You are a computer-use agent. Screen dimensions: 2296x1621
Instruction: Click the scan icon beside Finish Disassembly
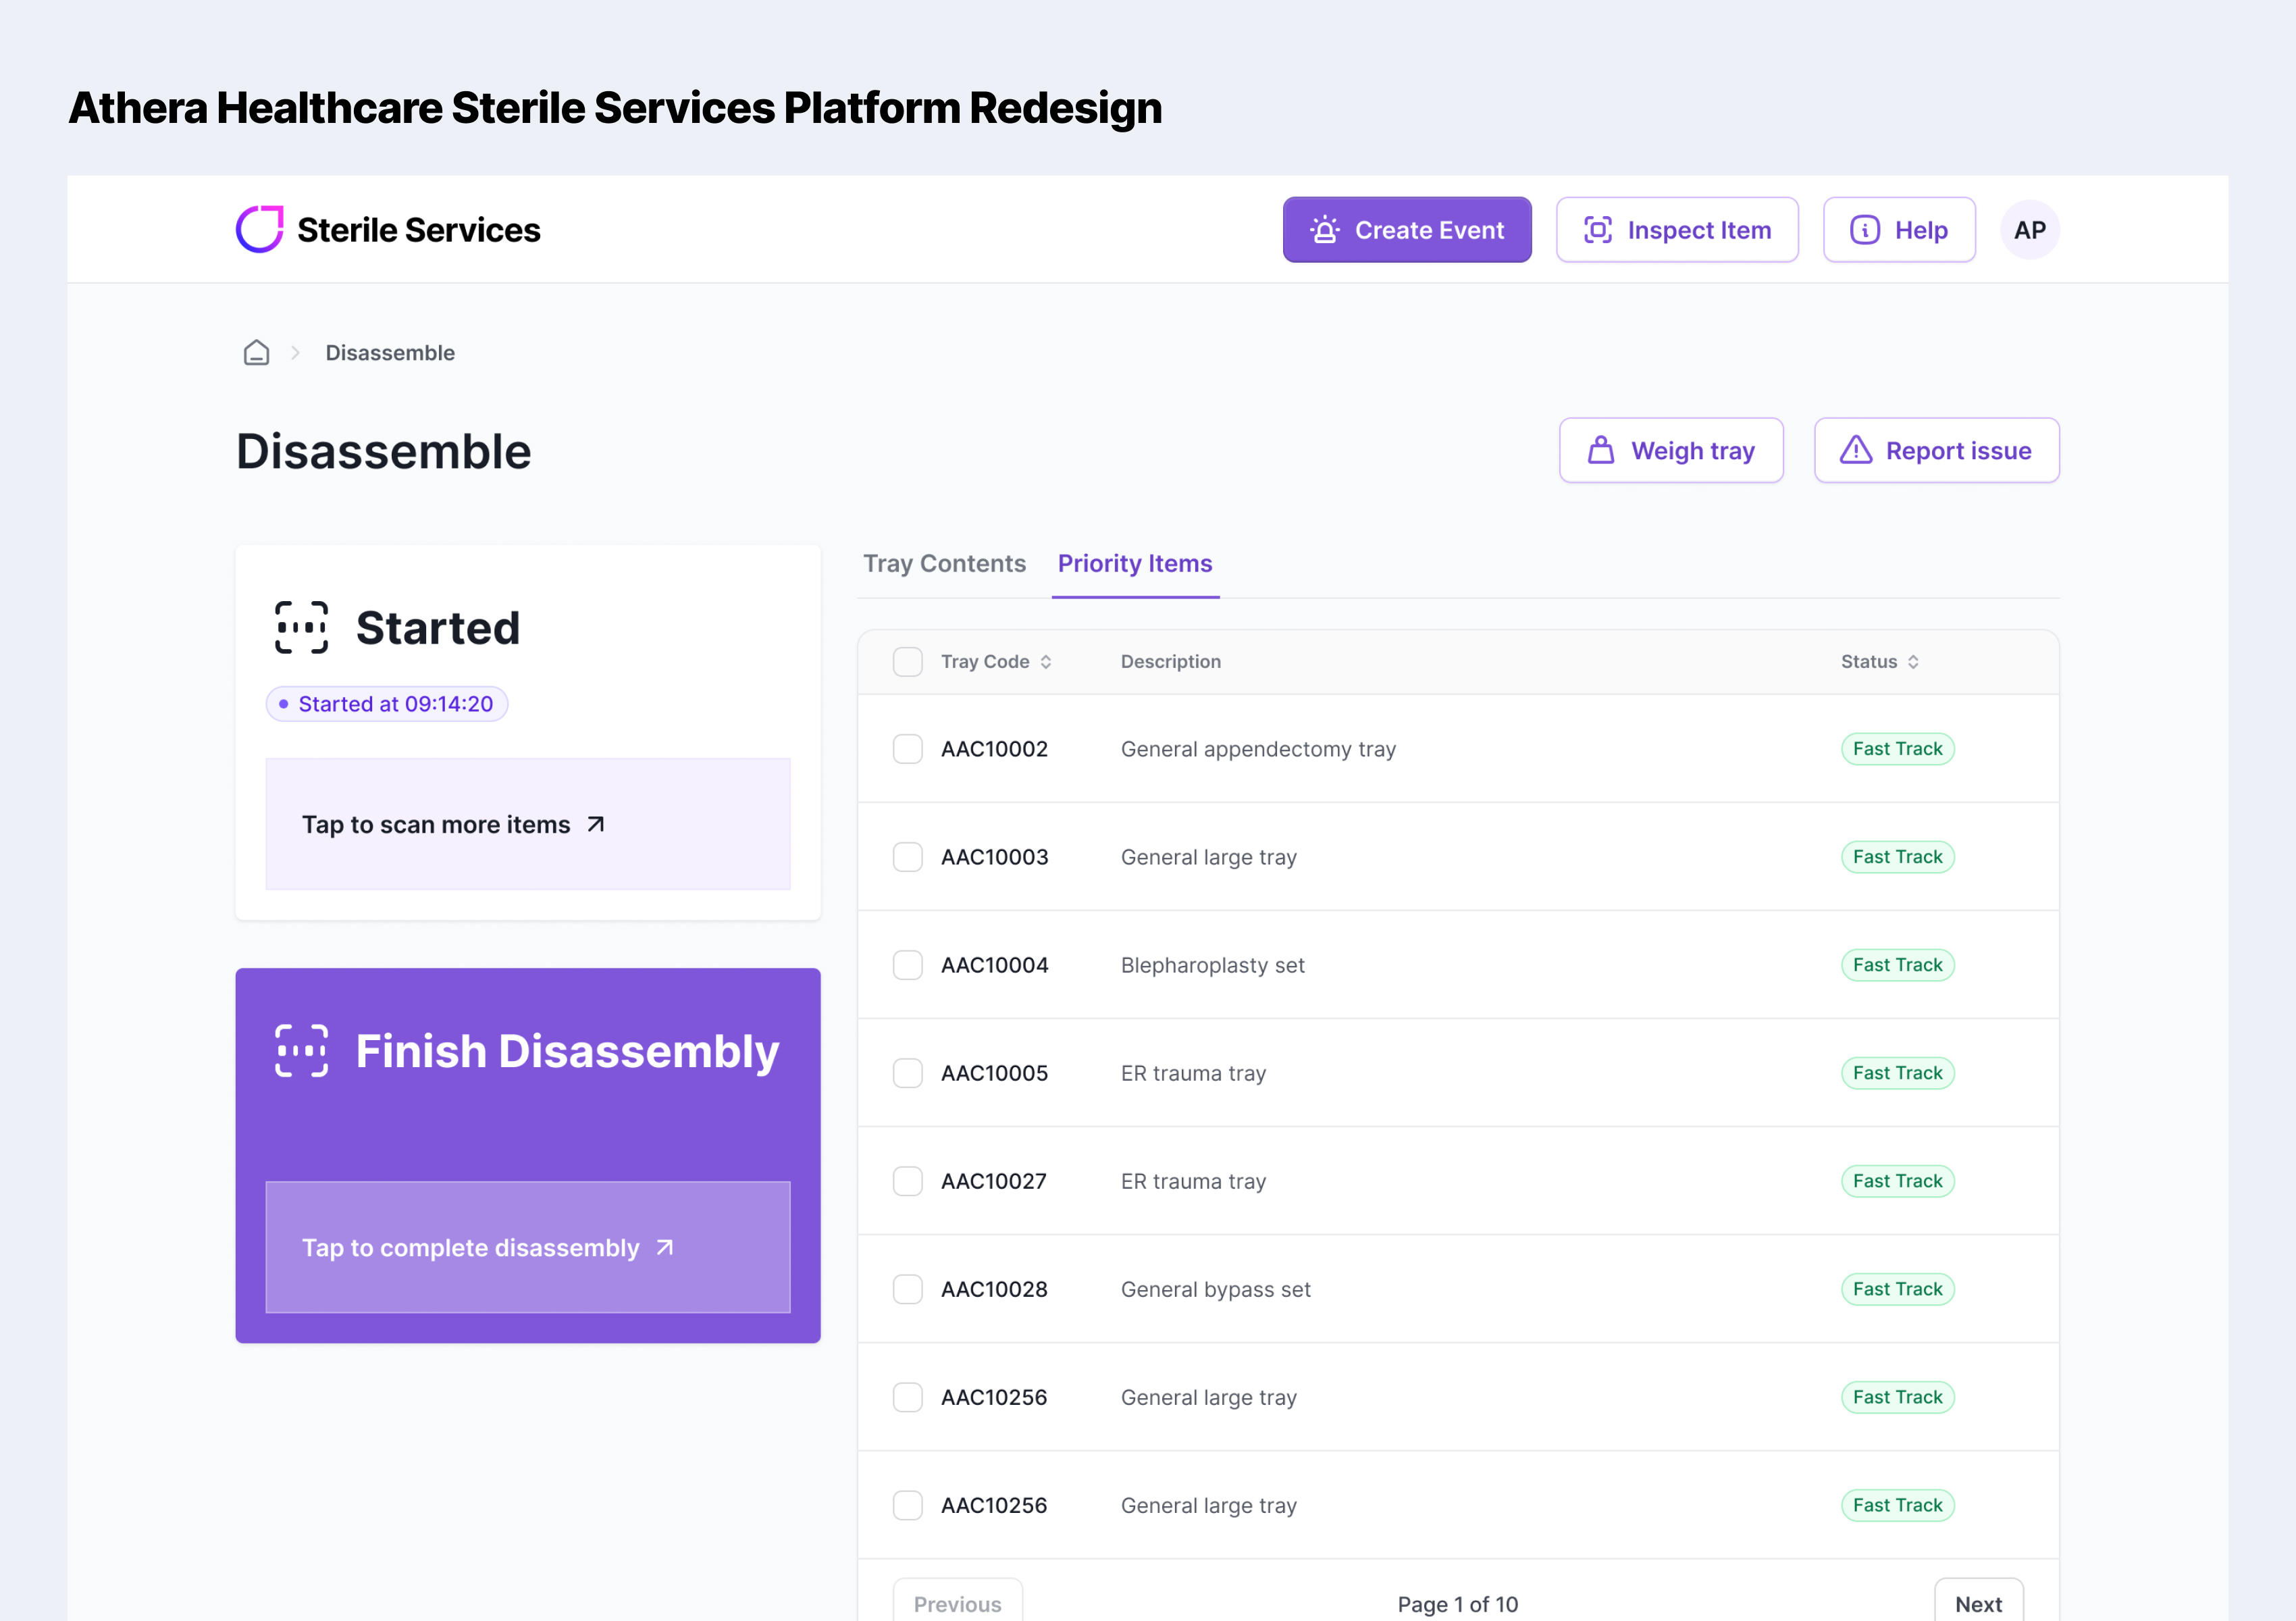tap(301, 1050)
